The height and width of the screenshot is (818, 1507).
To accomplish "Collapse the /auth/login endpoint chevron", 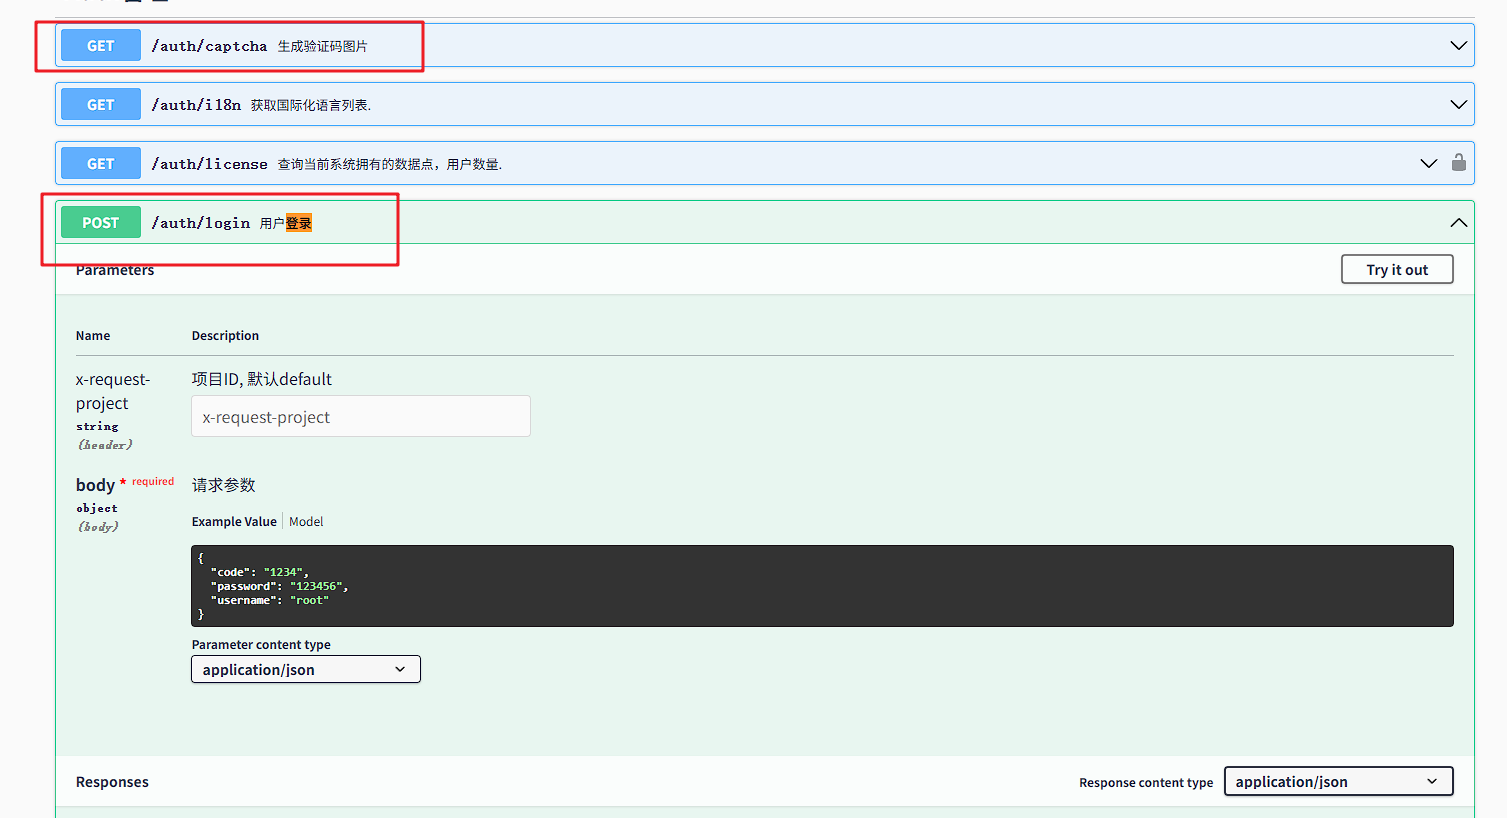I will tap(1458, 223).
